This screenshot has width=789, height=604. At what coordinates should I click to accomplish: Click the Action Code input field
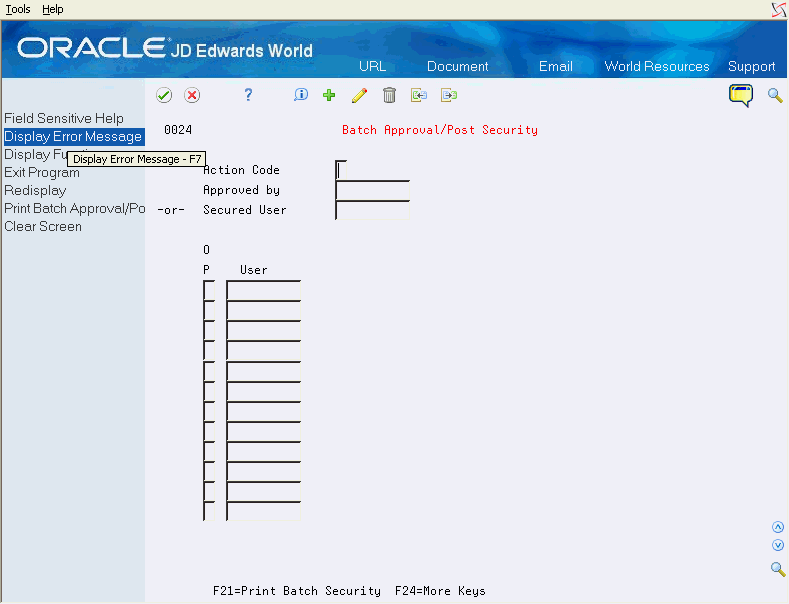click(x=341, y=170)
